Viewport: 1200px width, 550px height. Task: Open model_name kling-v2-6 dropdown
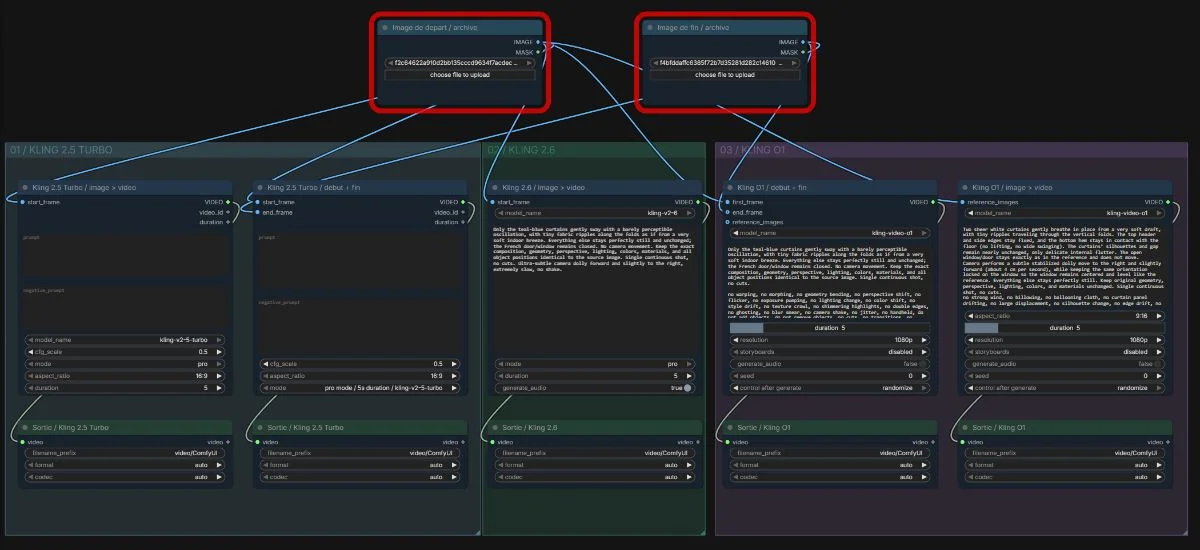[596, 213]
